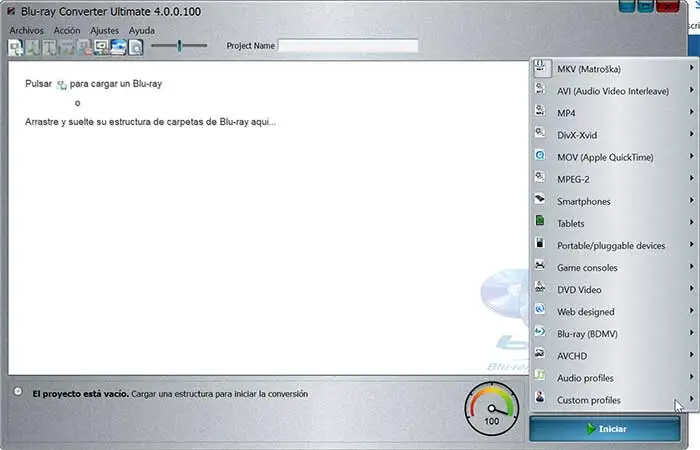Click the DivX-Xvid format icon

[540, 133]
